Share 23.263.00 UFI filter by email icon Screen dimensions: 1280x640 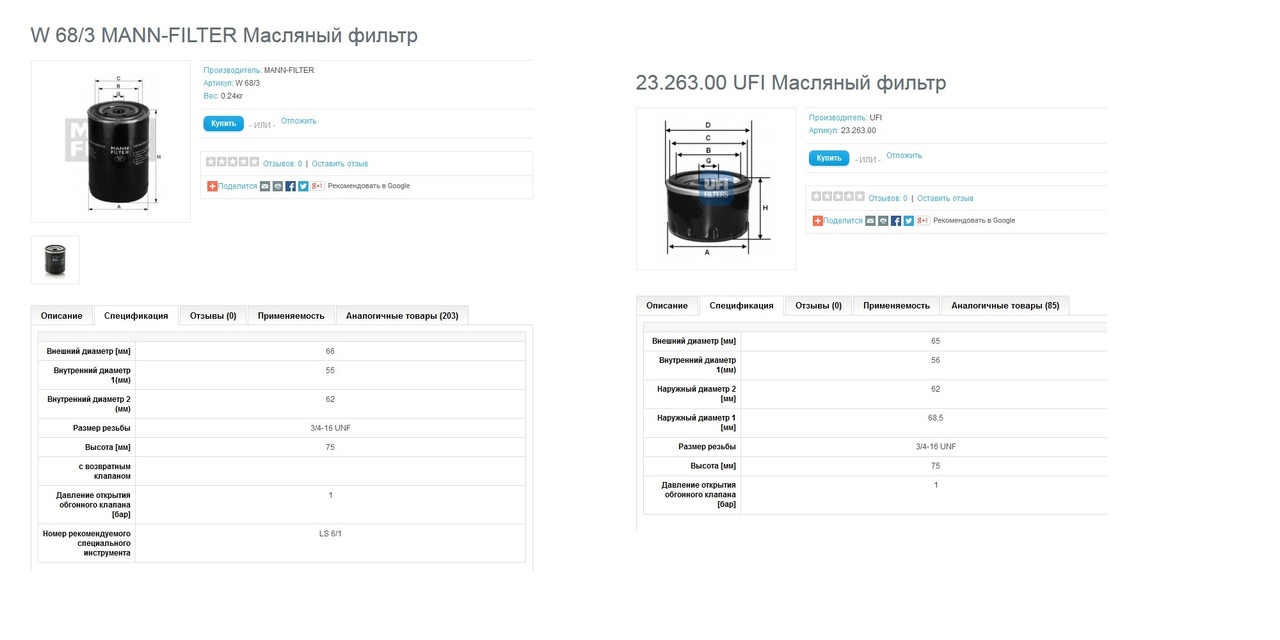(870, 221)
